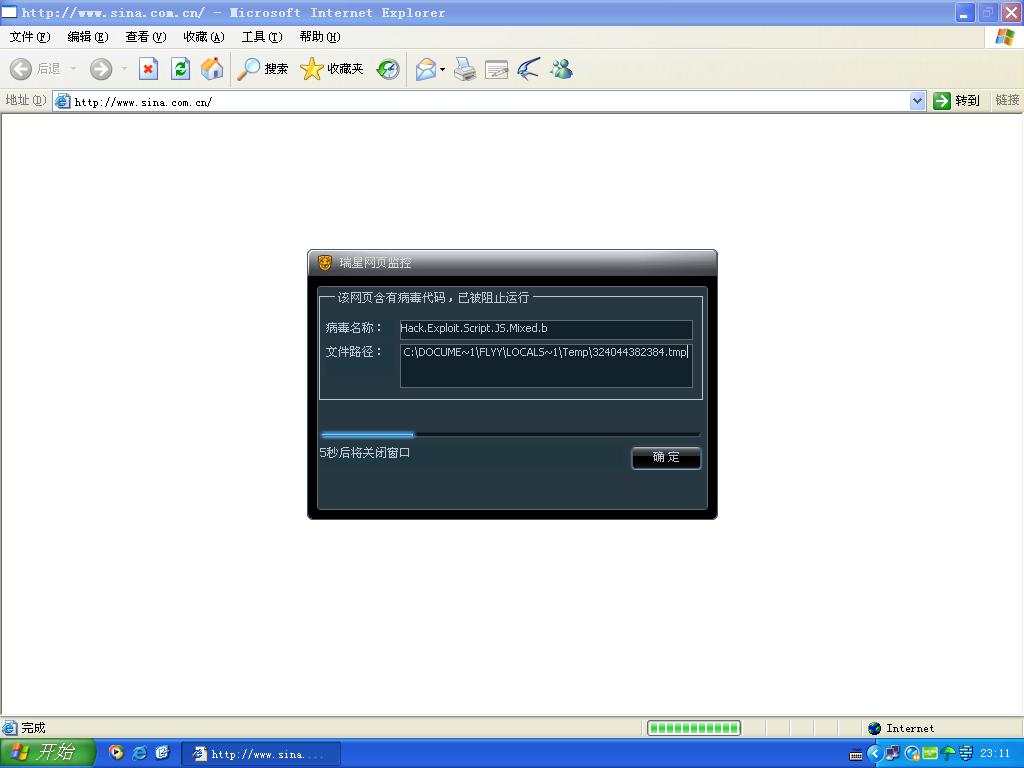Click the 转到 (Go) button

(957, 101)
